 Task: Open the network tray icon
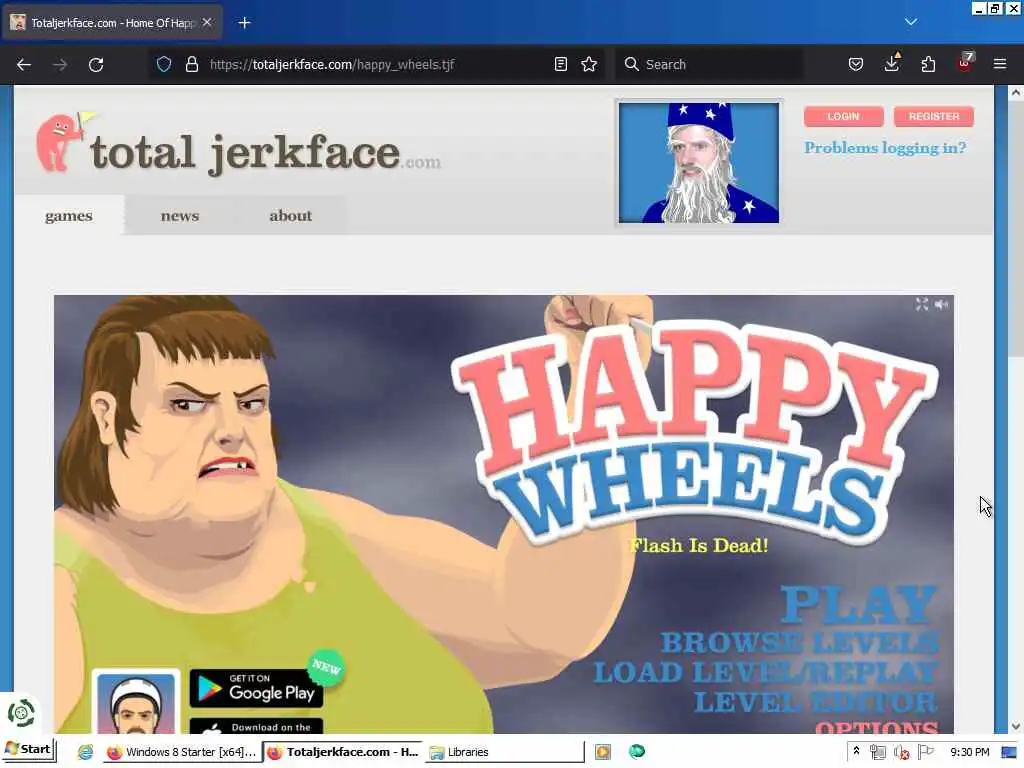[x=878, y=752]
